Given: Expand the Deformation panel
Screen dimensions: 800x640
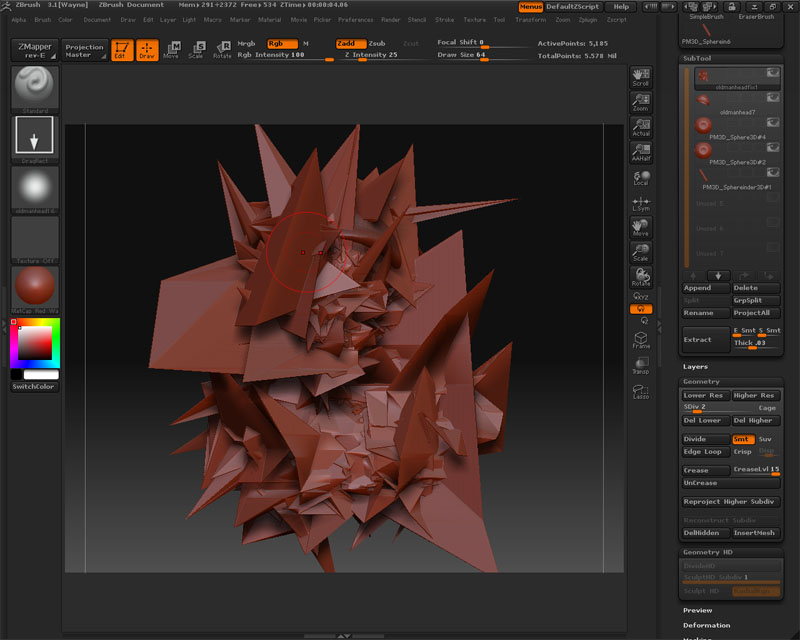Looking at the screenshot, I should [x=708, y=624].
